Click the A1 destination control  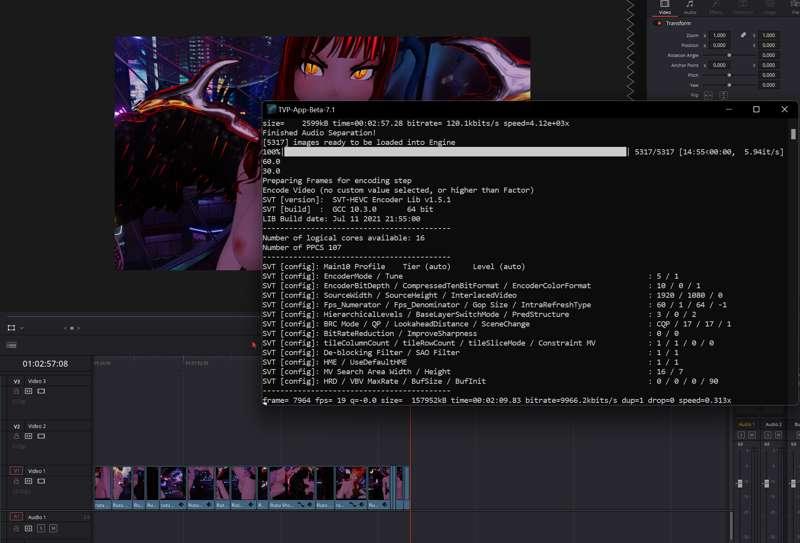(x=16, y=517)
